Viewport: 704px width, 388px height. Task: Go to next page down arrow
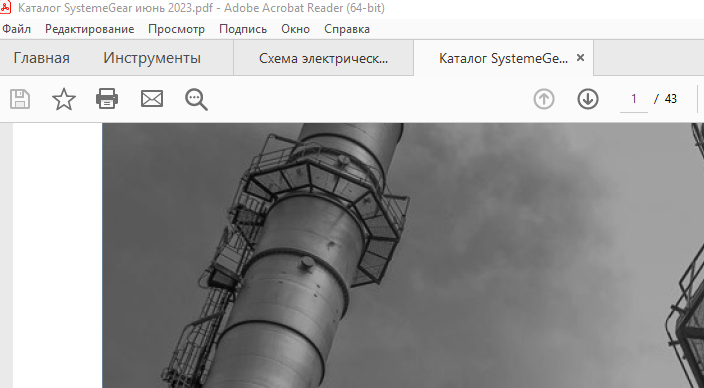[588, 99]
